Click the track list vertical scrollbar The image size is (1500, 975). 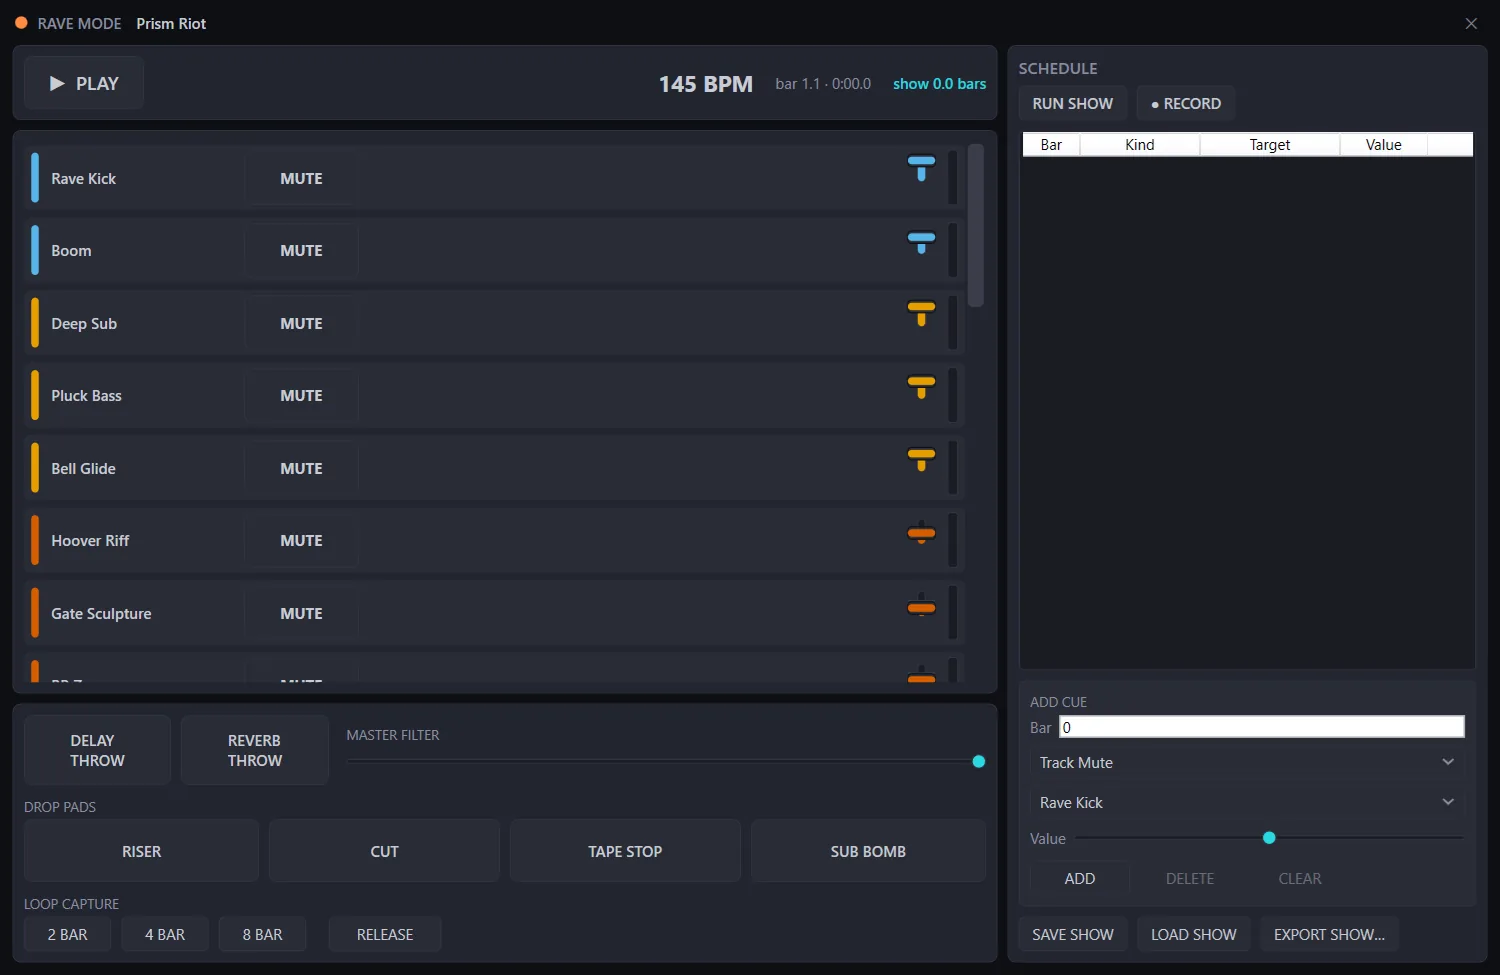pyautogui.click(x=976, y=226)
